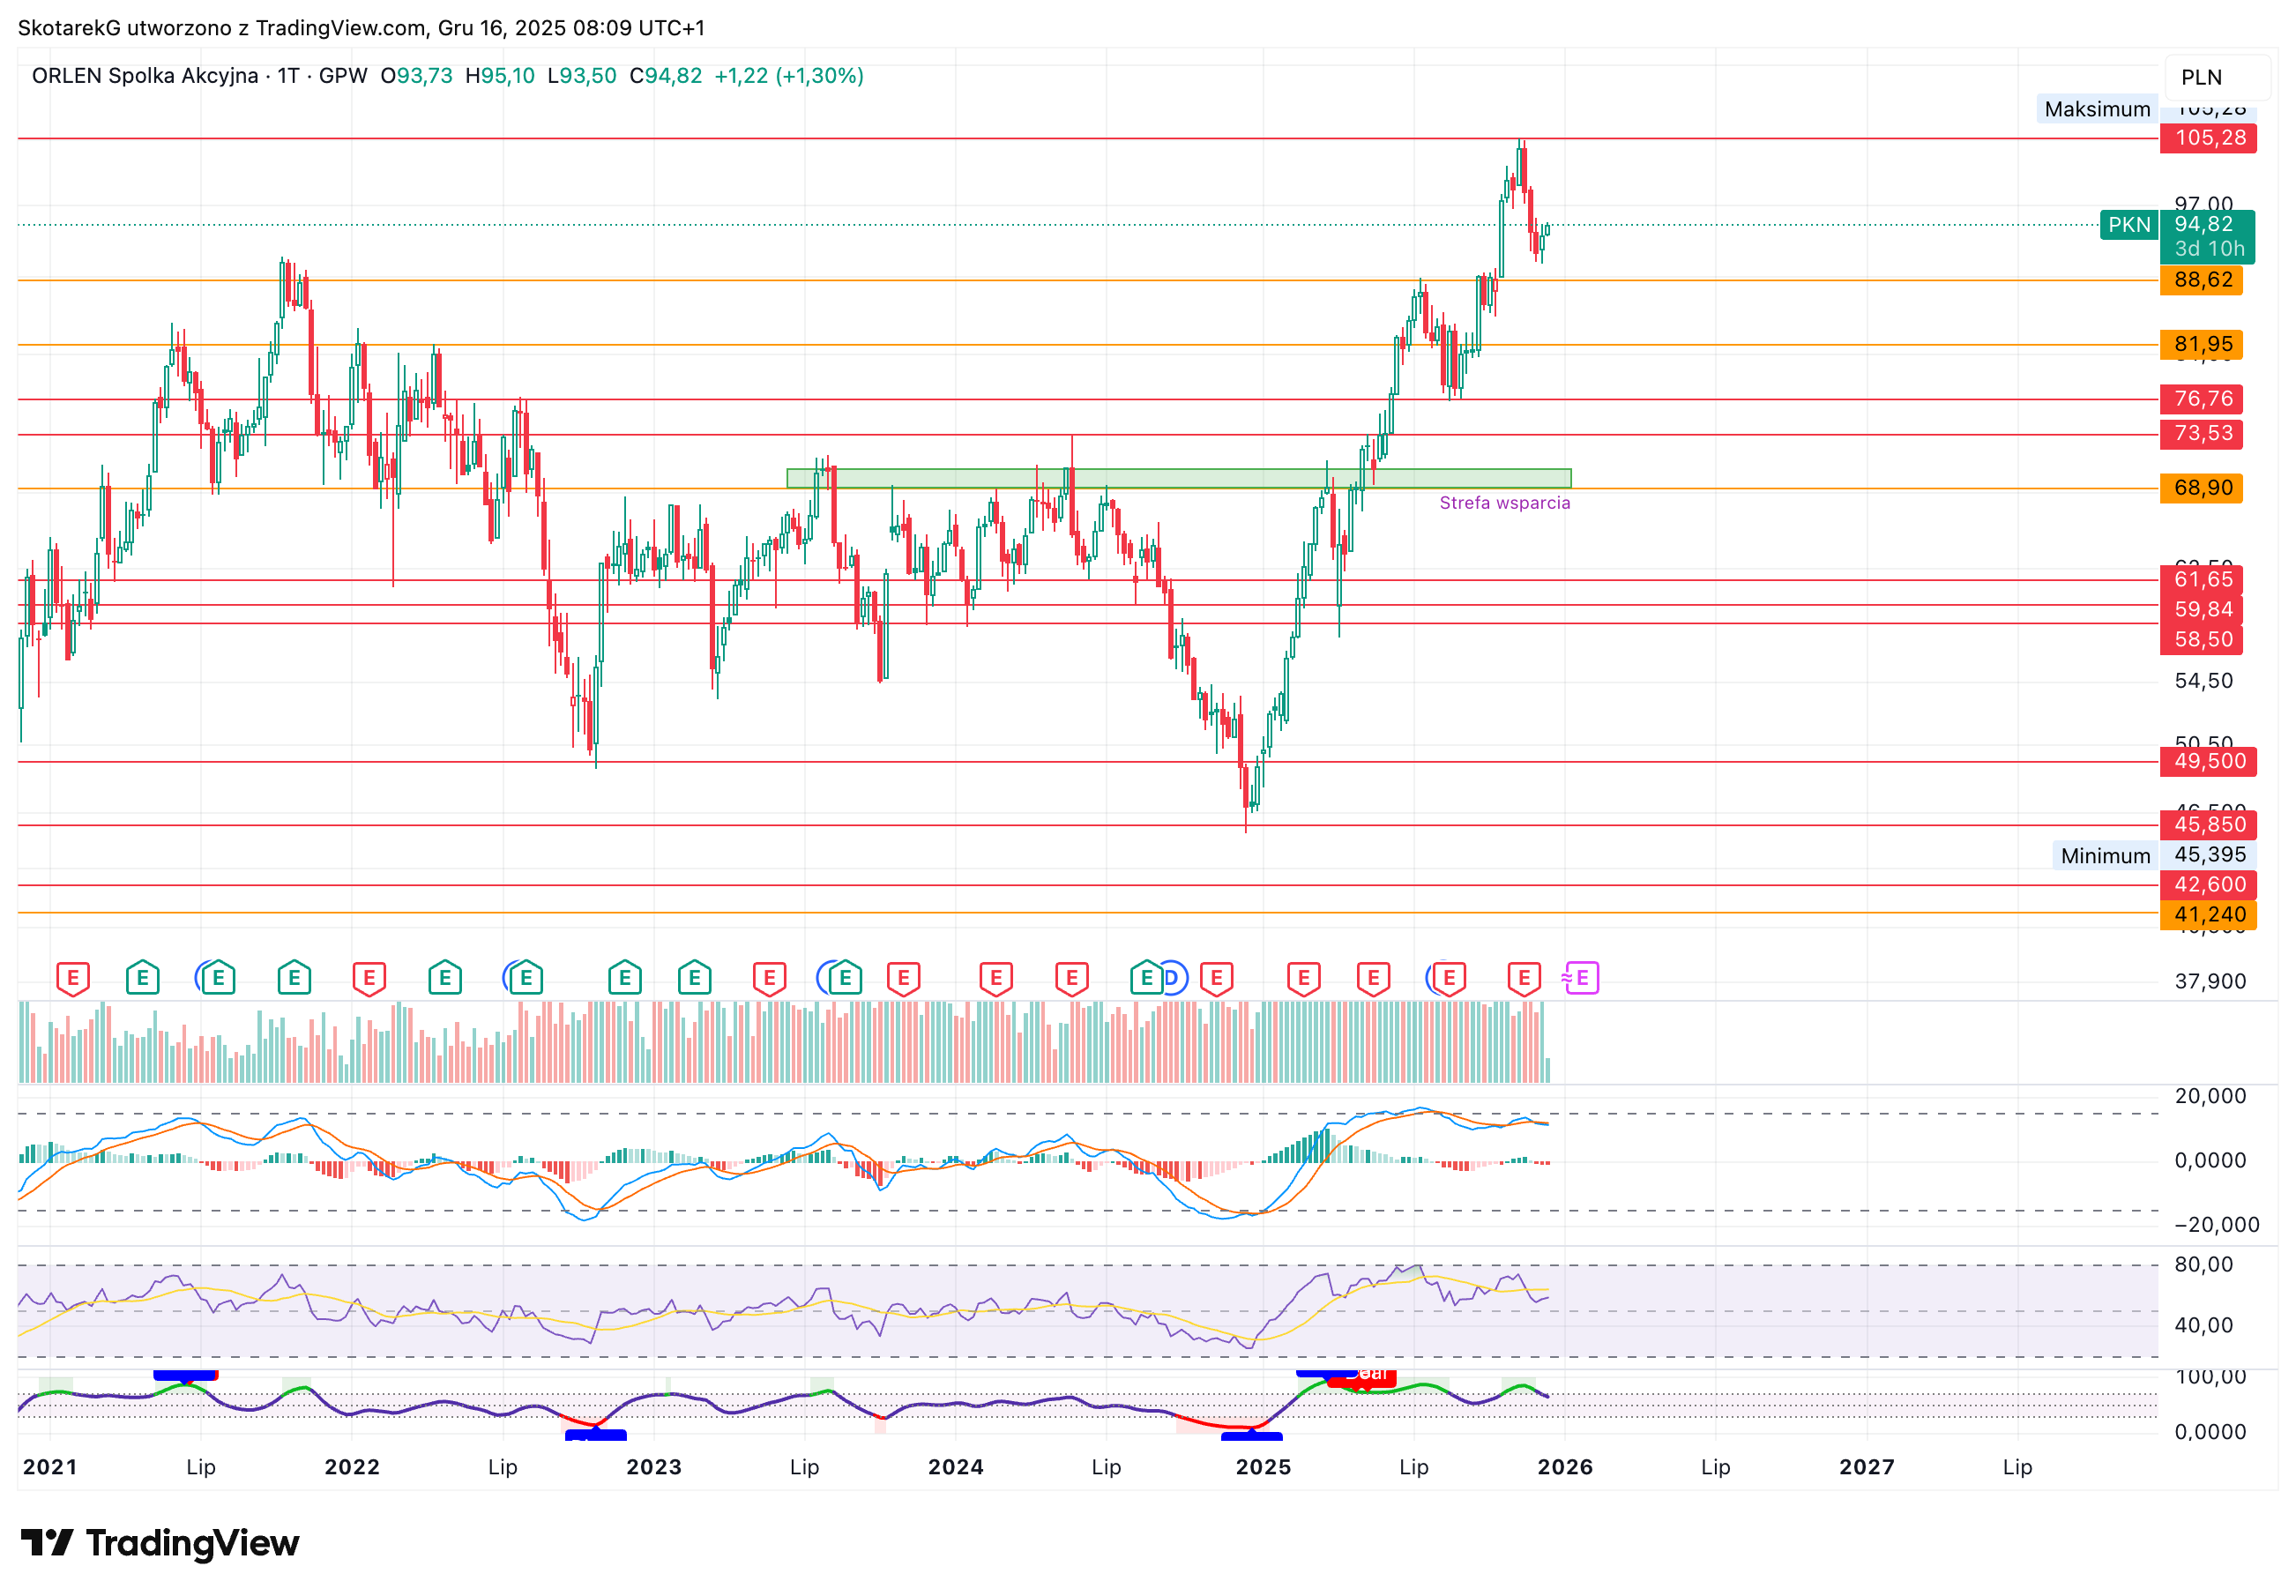Click the red 105,28 price label

[2210, 138]
